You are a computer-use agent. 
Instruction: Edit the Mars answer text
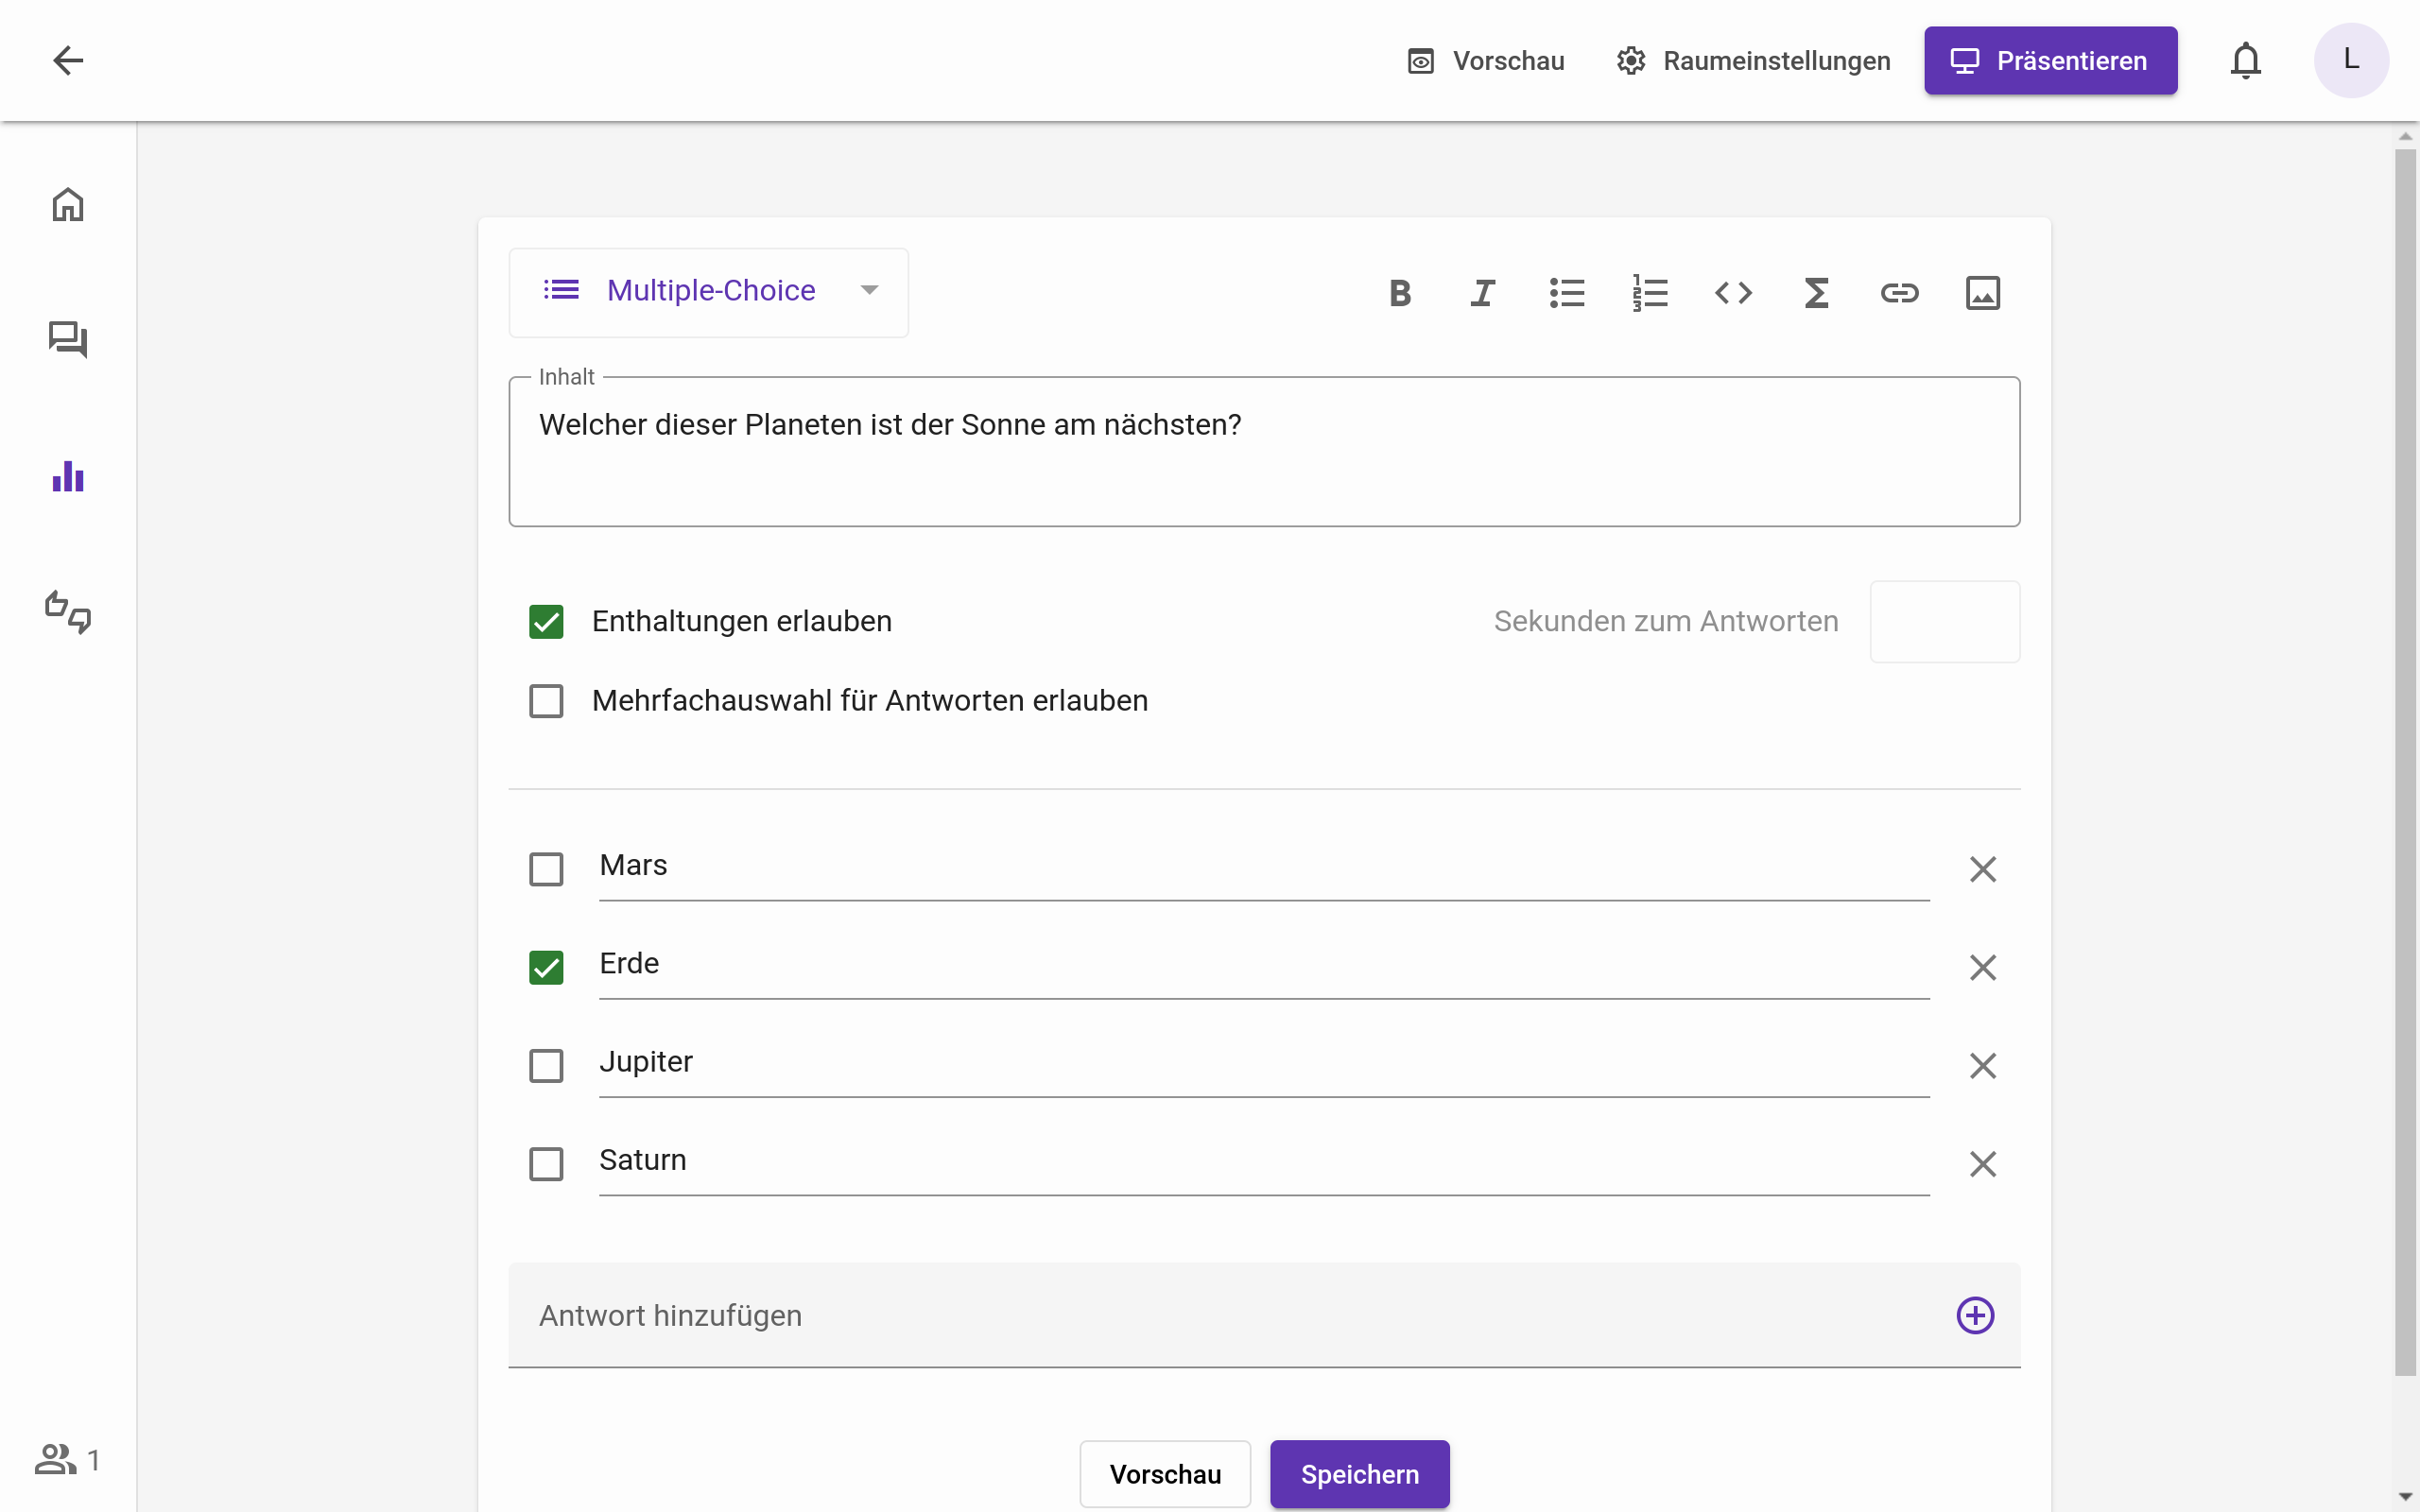tap(1264, 867)
